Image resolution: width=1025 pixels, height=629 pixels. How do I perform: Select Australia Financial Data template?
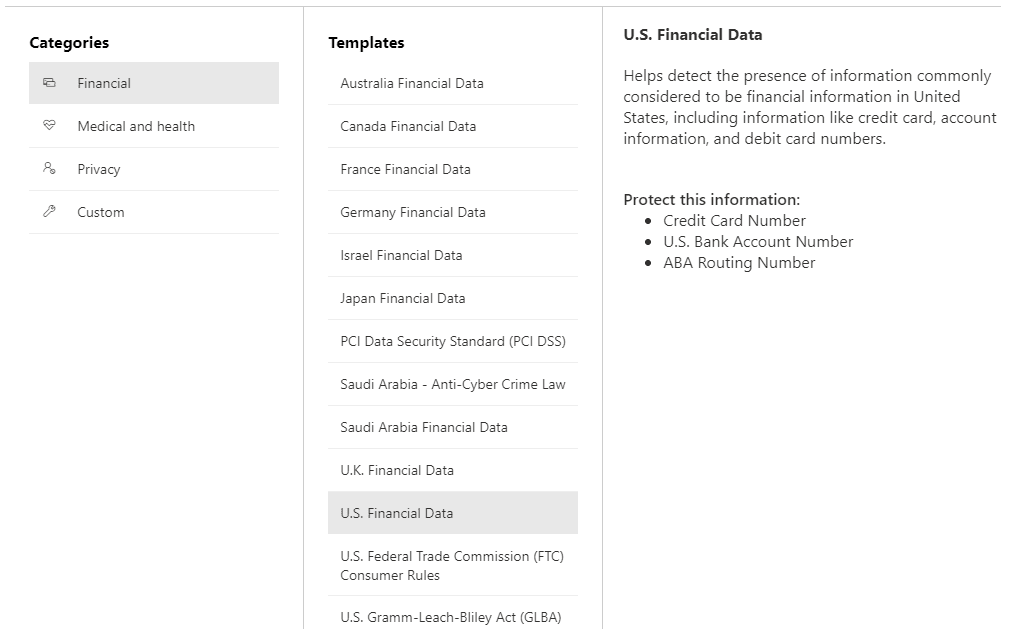[453, 83]
